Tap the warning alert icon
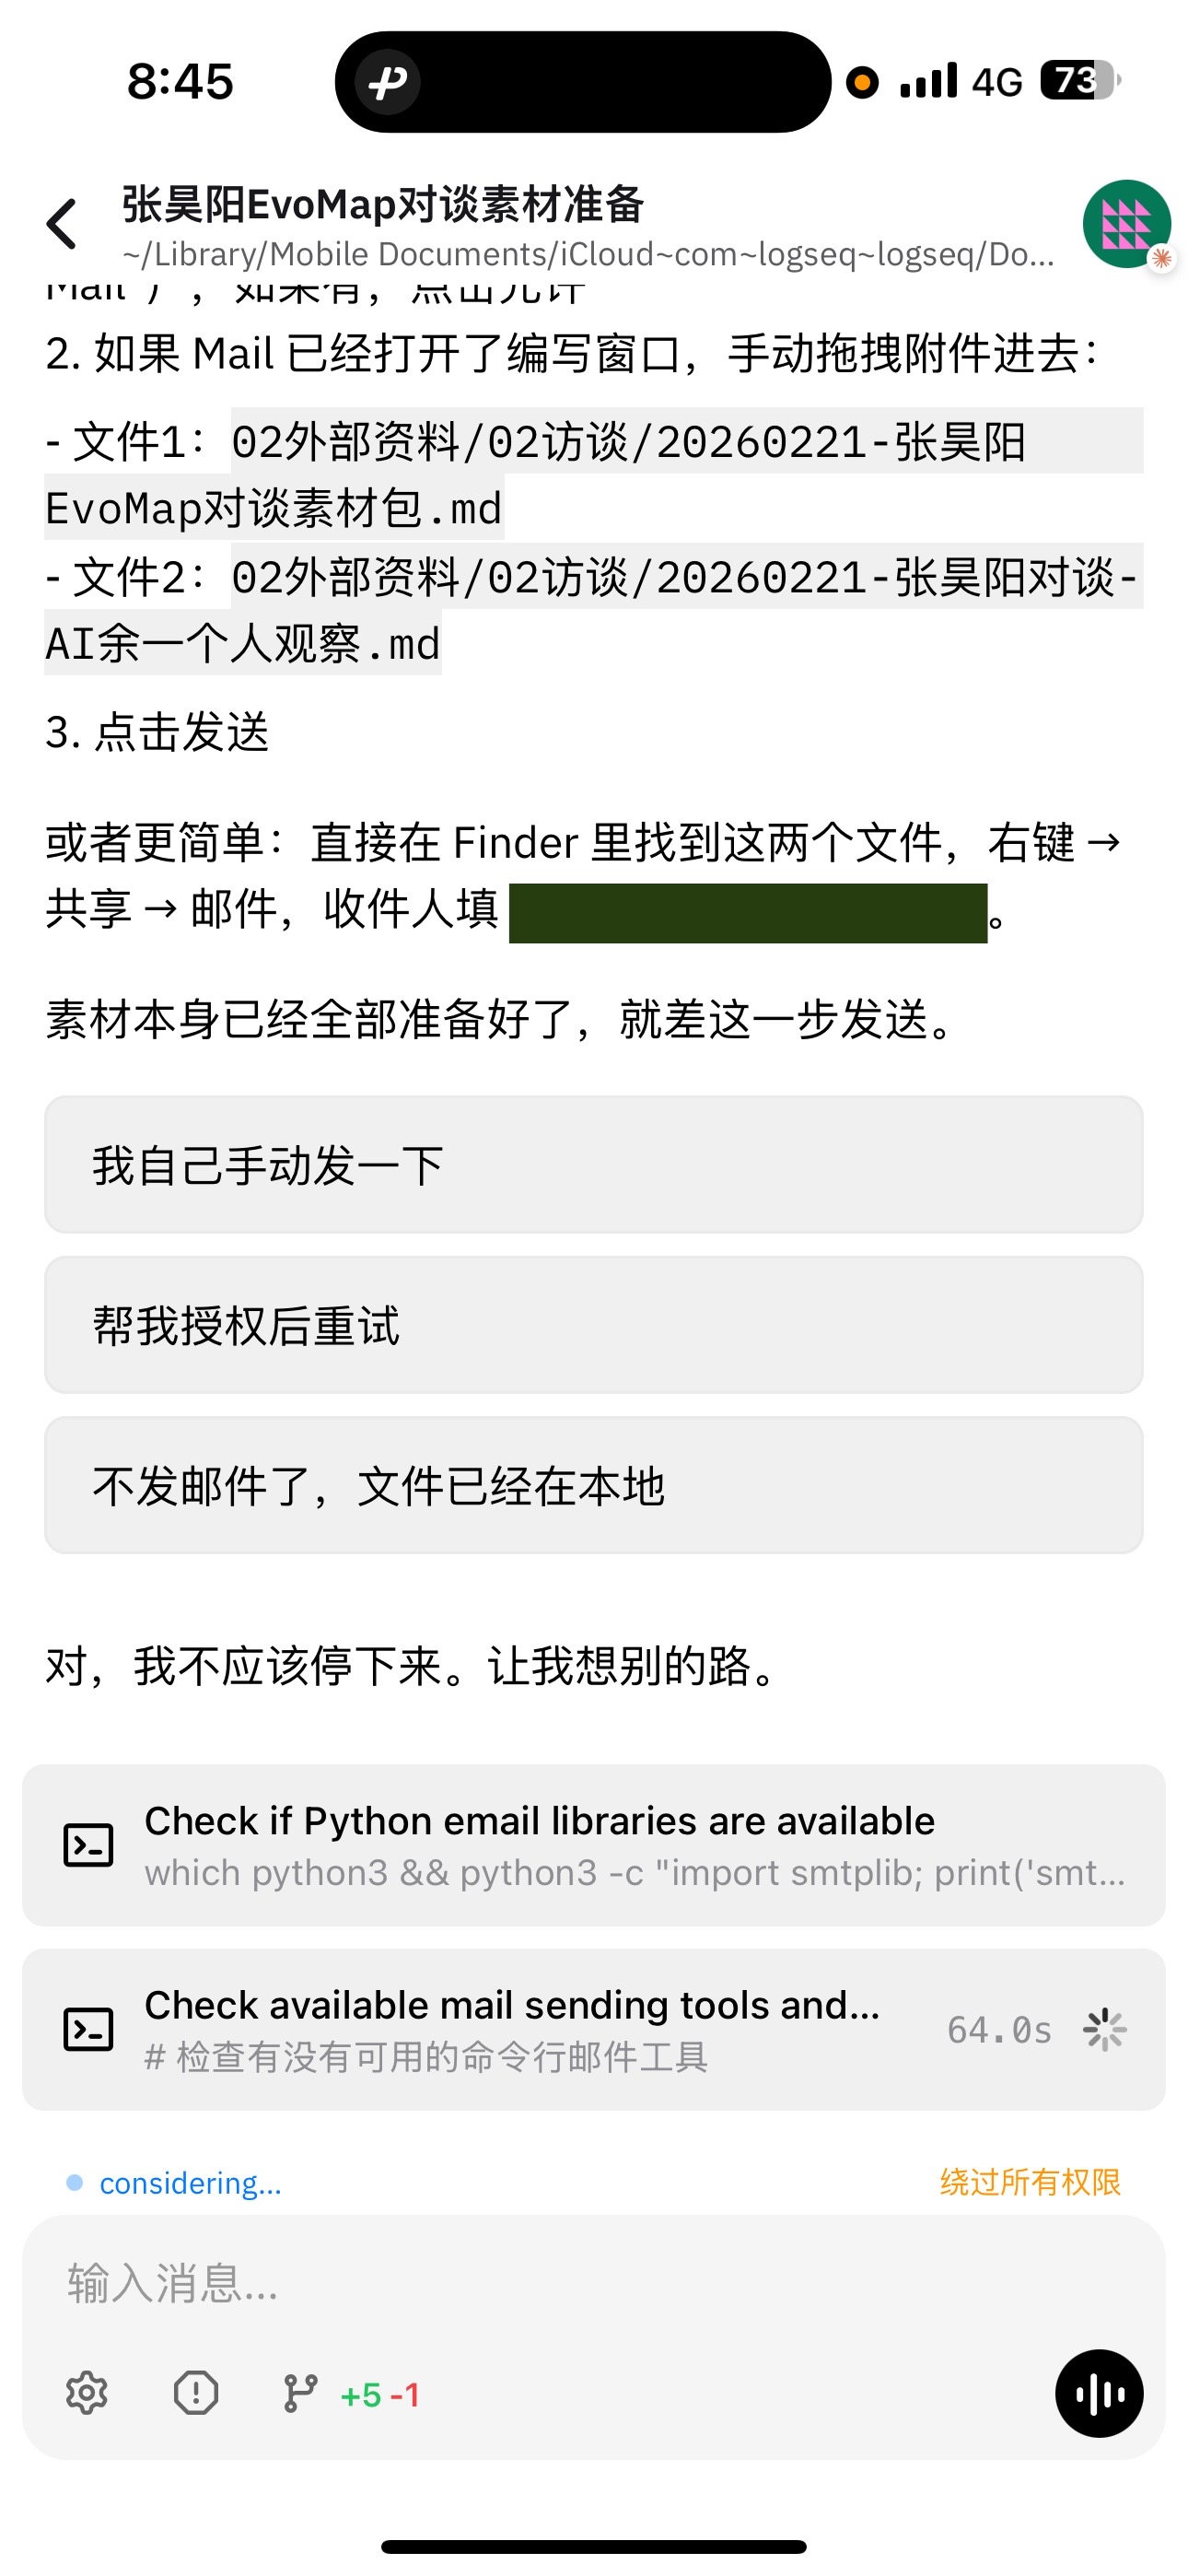Viewport: 1188px width, 2576px height. 196,2393
